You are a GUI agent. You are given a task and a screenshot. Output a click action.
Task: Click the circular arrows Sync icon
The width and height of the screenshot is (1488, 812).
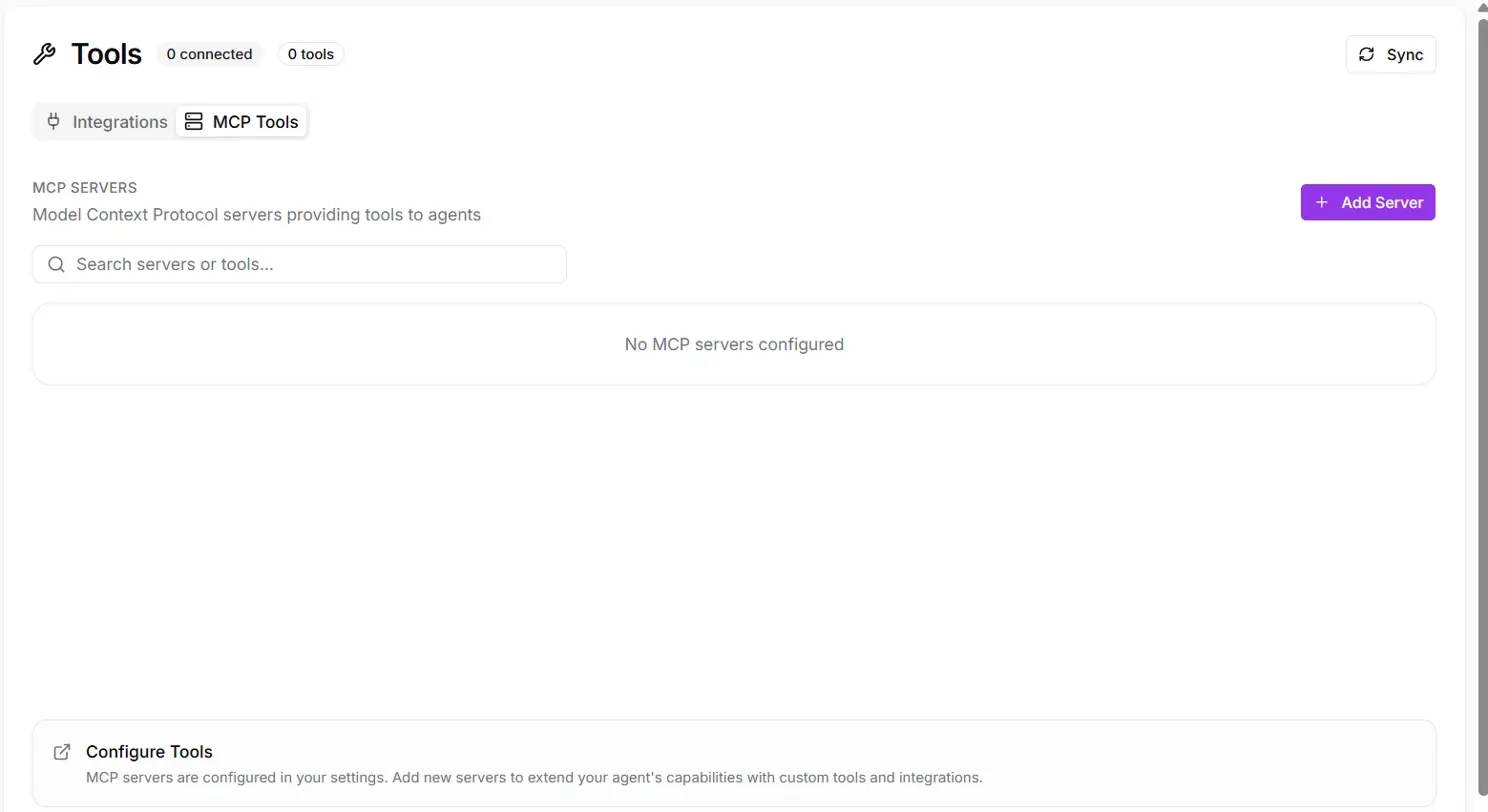pos(1367,55)
